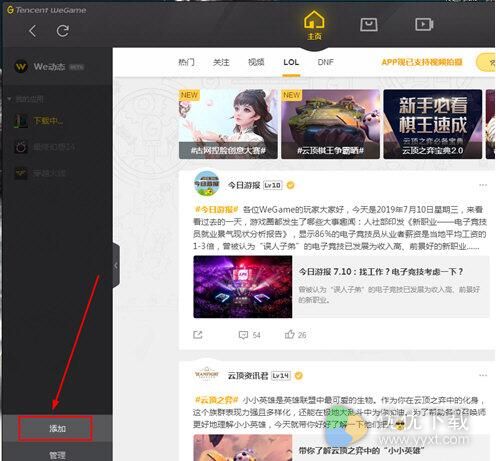Open comments with count 54
The height and width of the screenshot is (461, 496).
[x=249, y=335]
